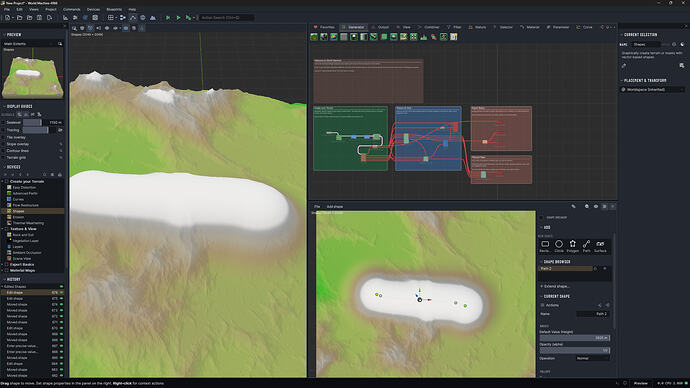Open the Operation Normal dropdown

click(593, 358)
